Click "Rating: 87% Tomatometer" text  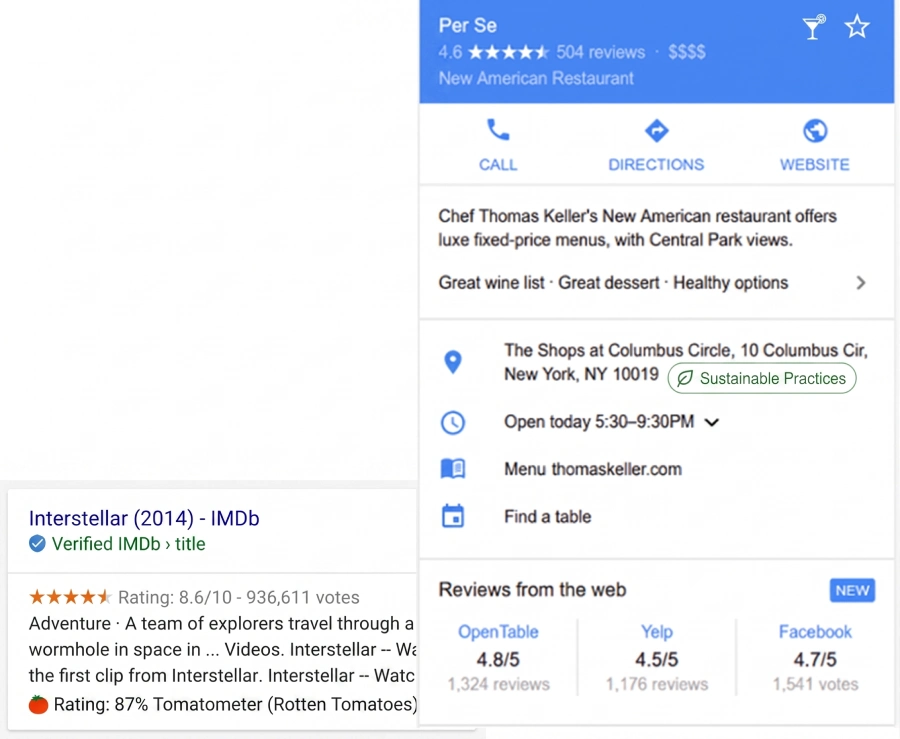pos(235,704)
